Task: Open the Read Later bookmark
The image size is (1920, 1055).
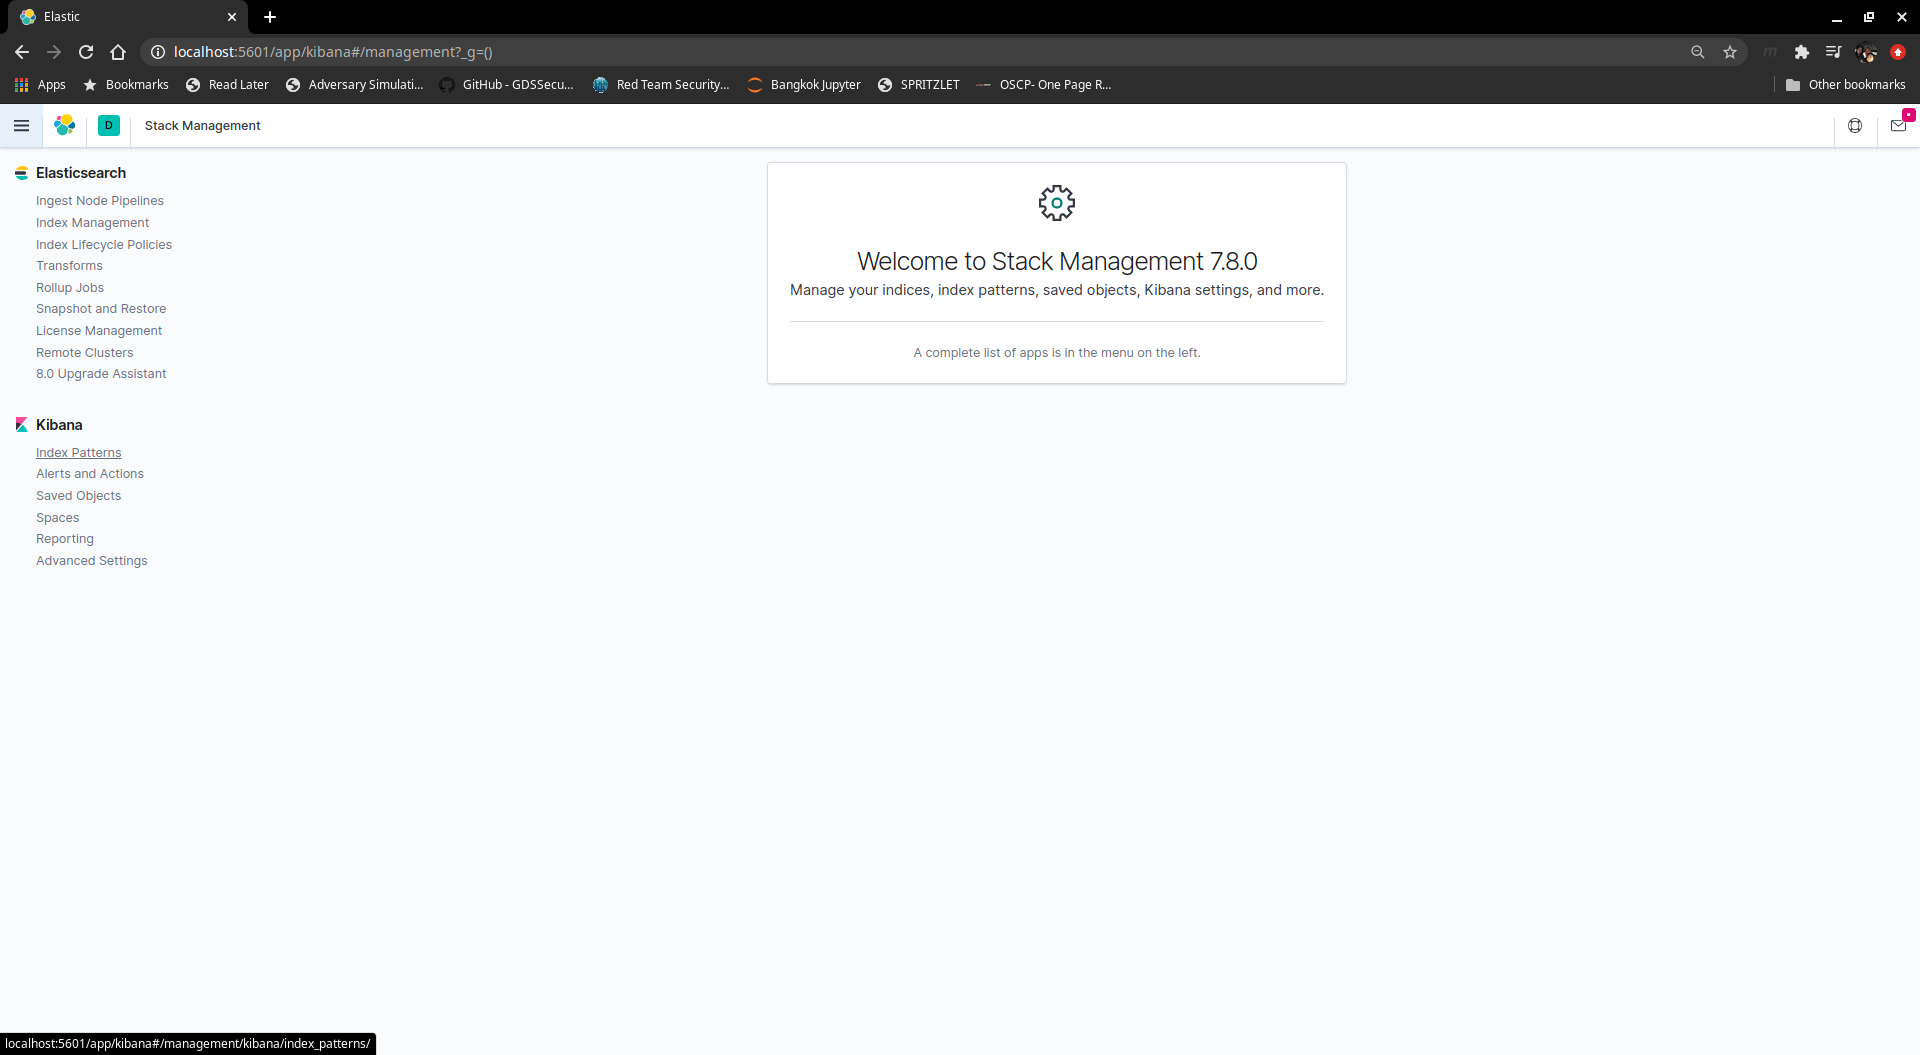Action: [227, 85]
